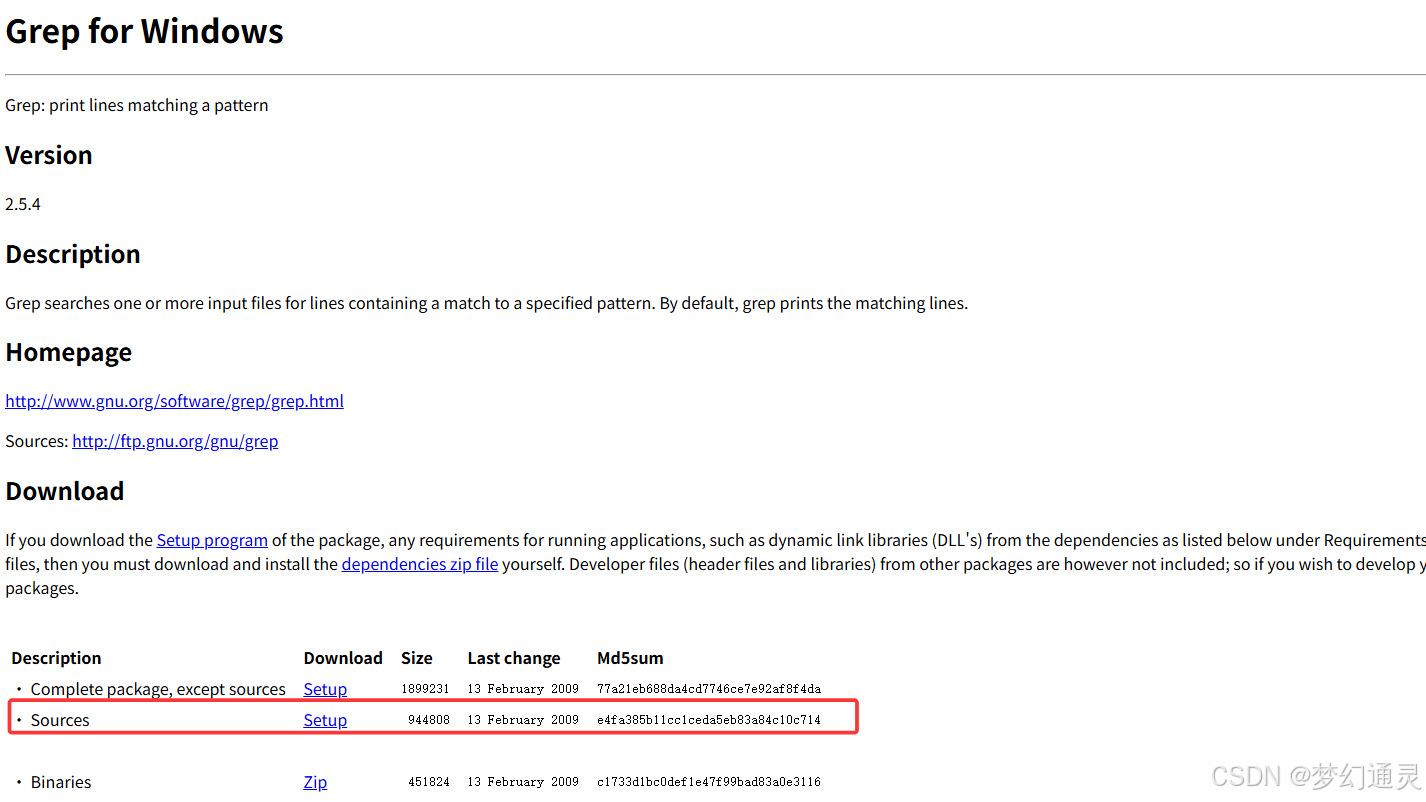This screenshot has height=802, width=1426.
Task: Select size value 944808
Action: point(429,720)
